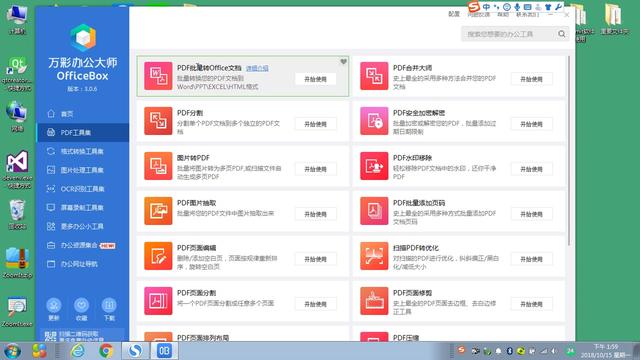Open 帮助 at the top bar
The height and width of the screenshot is (360, 640).
pos(503,14)
